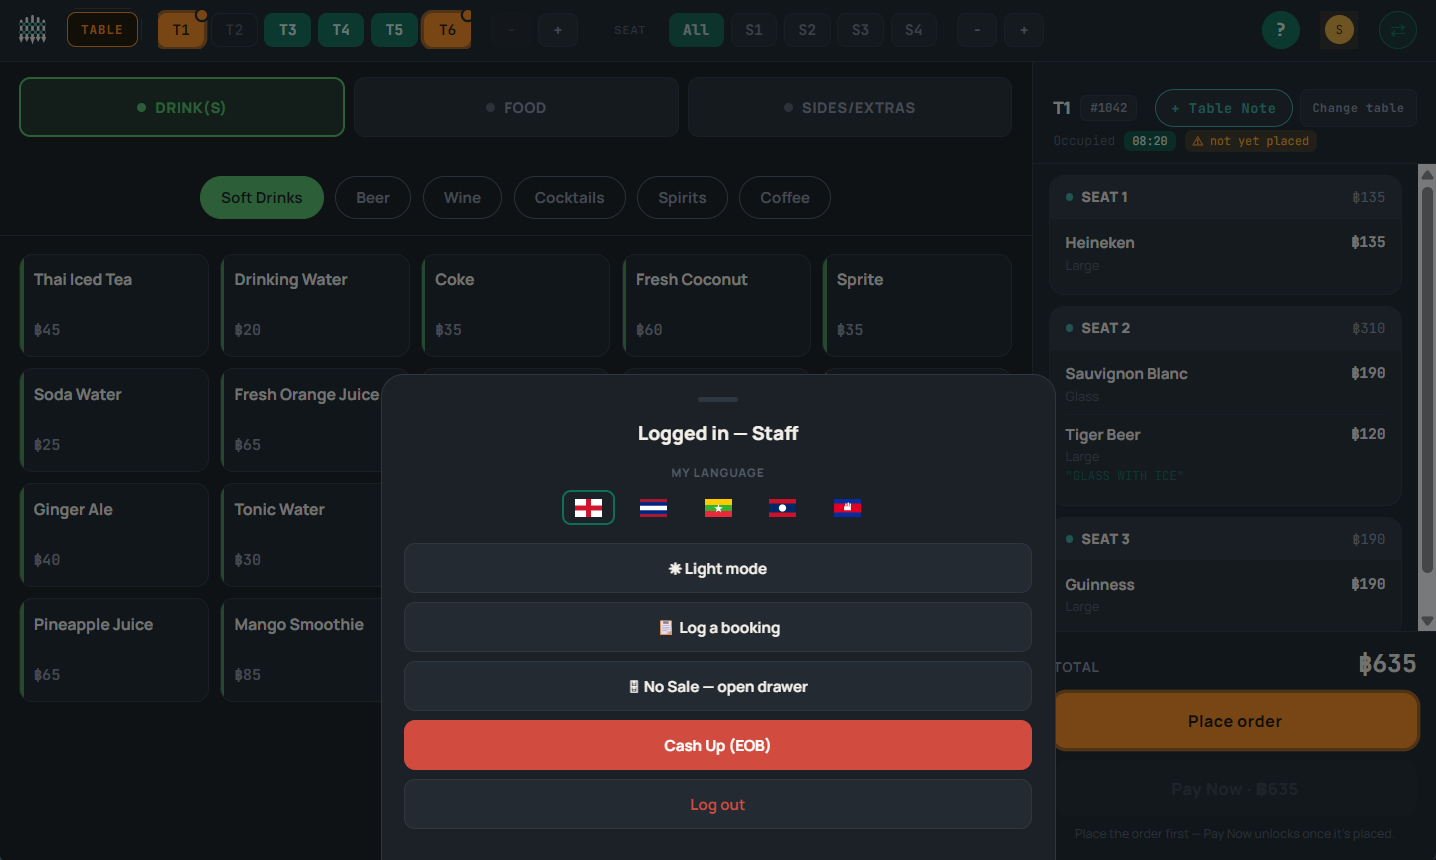Image resolution: width=1436 pixels, height=860 pixels.
Task: Open the DRINK(S) tab
Action: [182, 107]
